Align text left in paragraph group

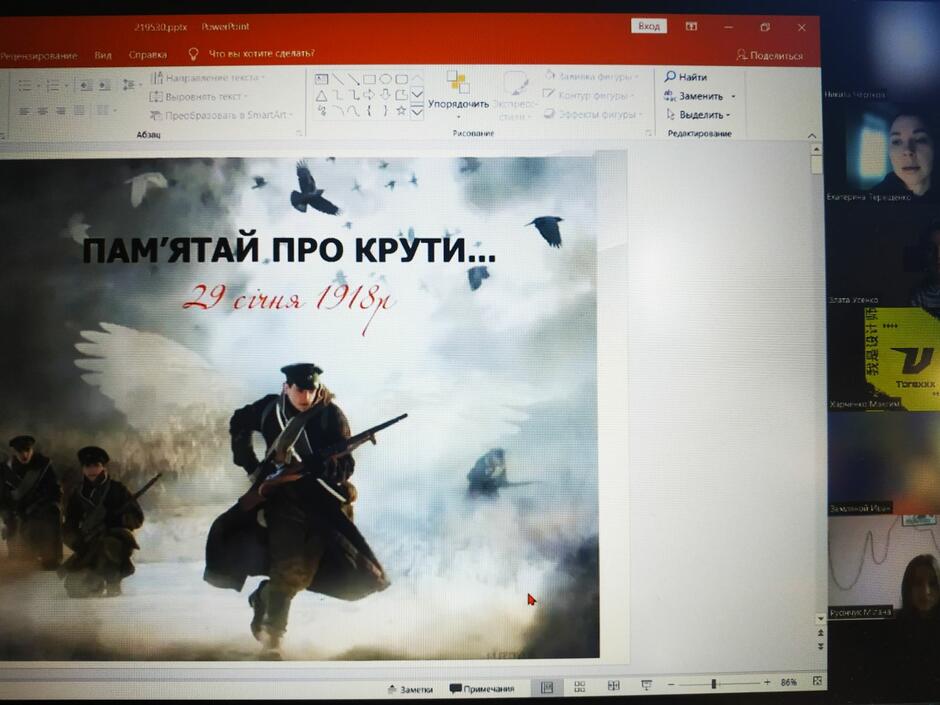point(25,111)
